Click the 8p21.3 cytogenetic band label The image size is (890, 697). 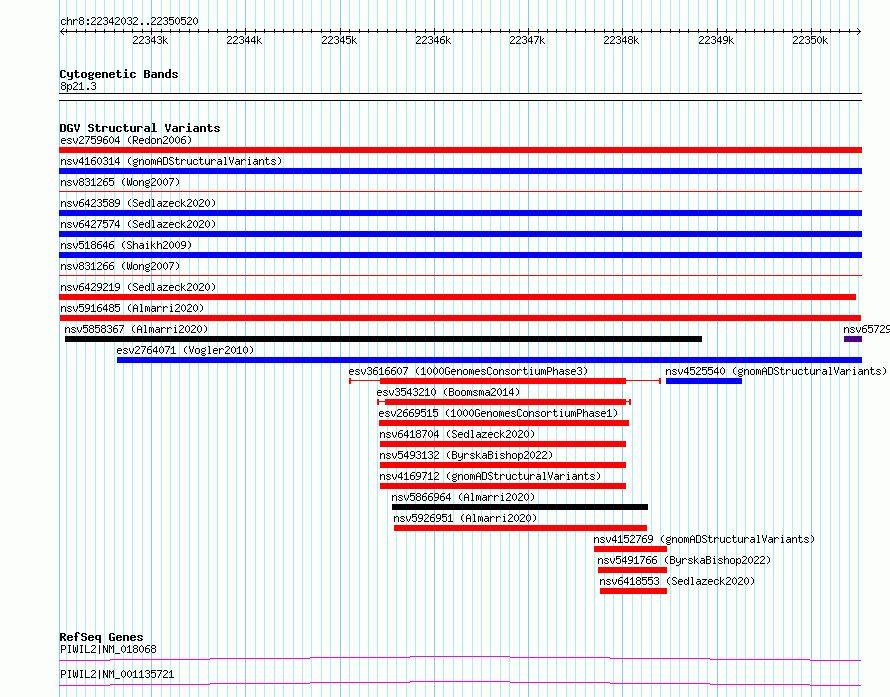click(x=78, y=86)
